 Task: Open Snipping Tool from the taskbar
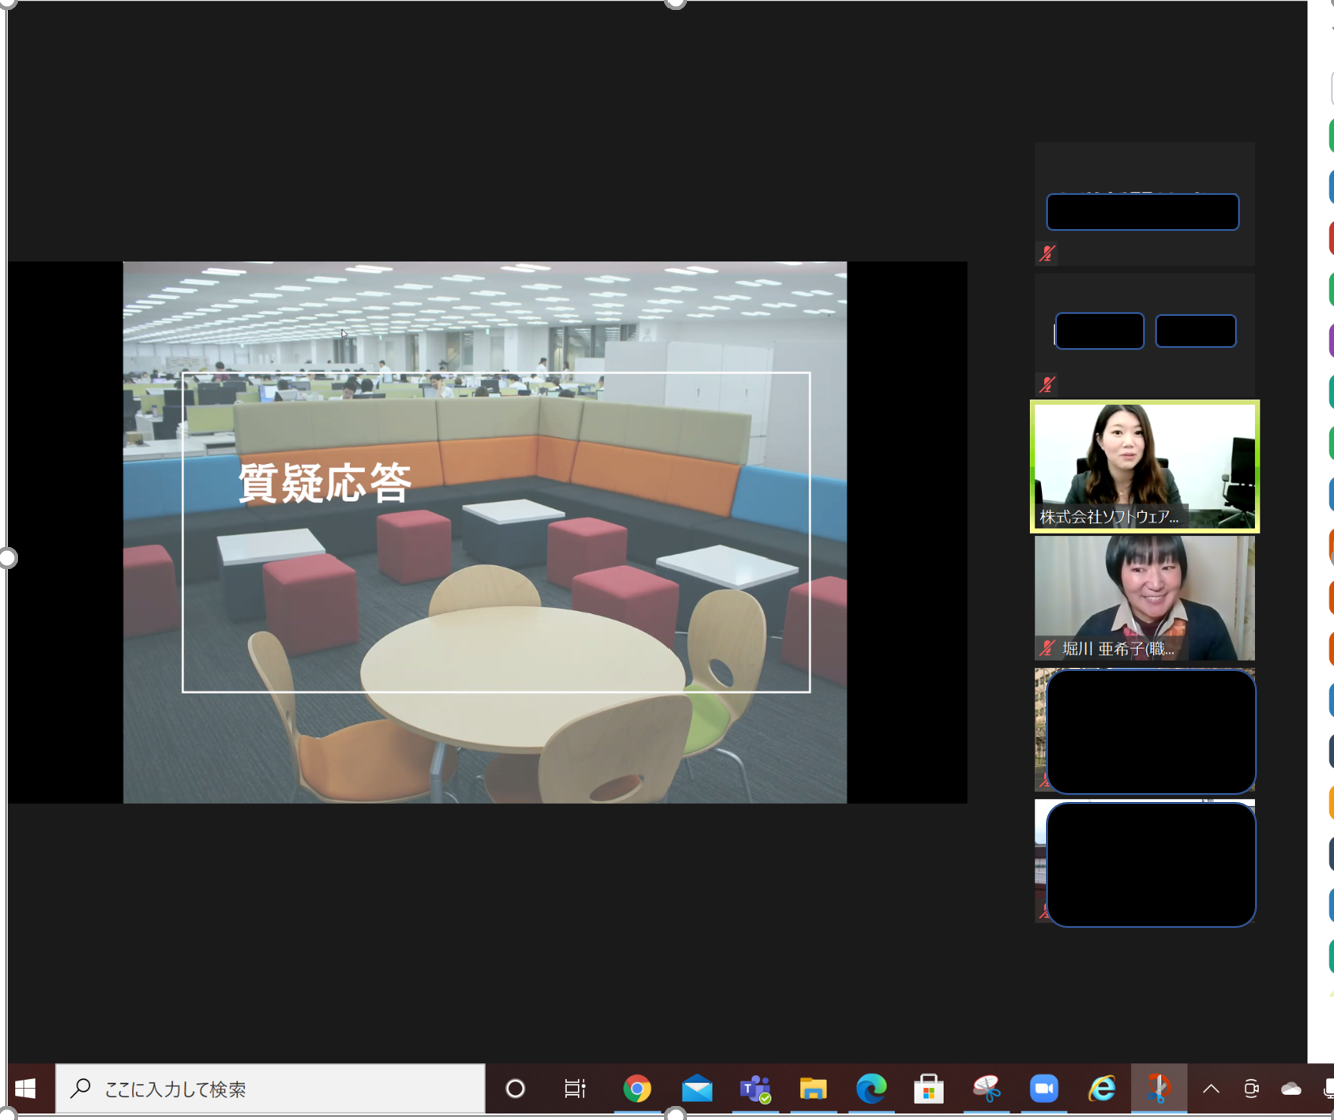(987, 1088)
